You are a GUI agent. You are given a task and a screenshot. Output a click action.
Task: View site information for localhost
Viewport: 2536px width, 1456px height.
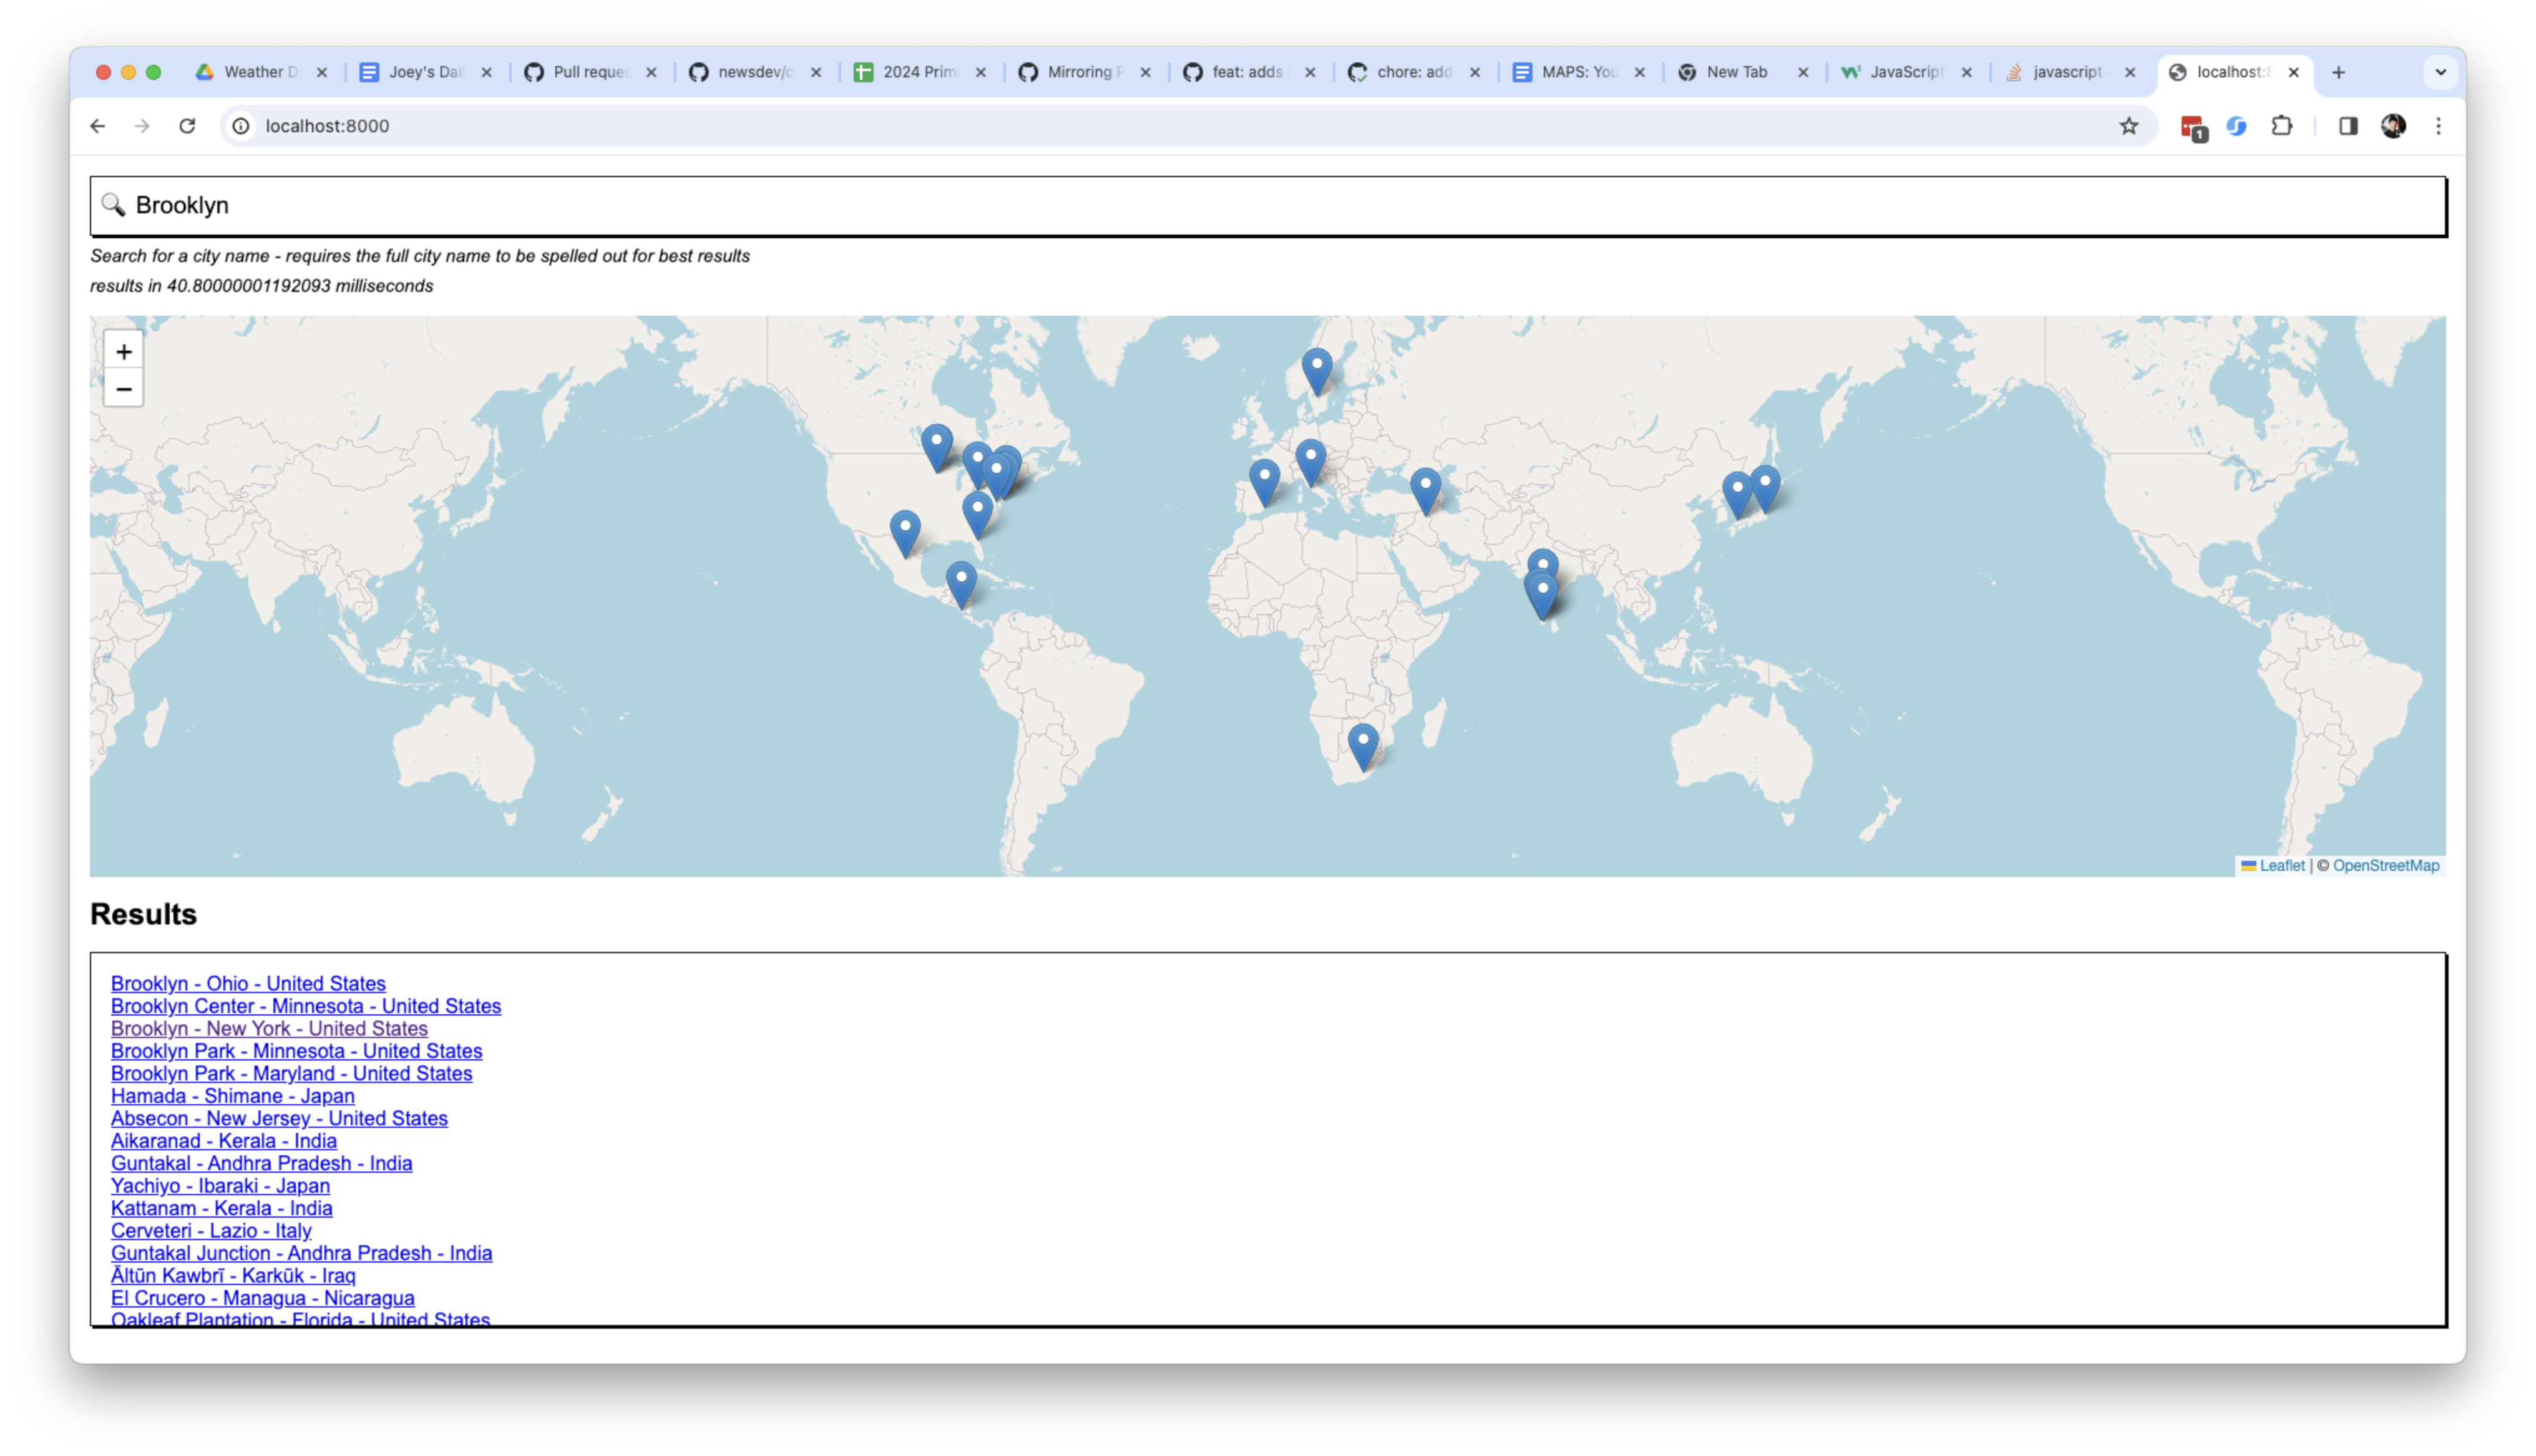241,126
